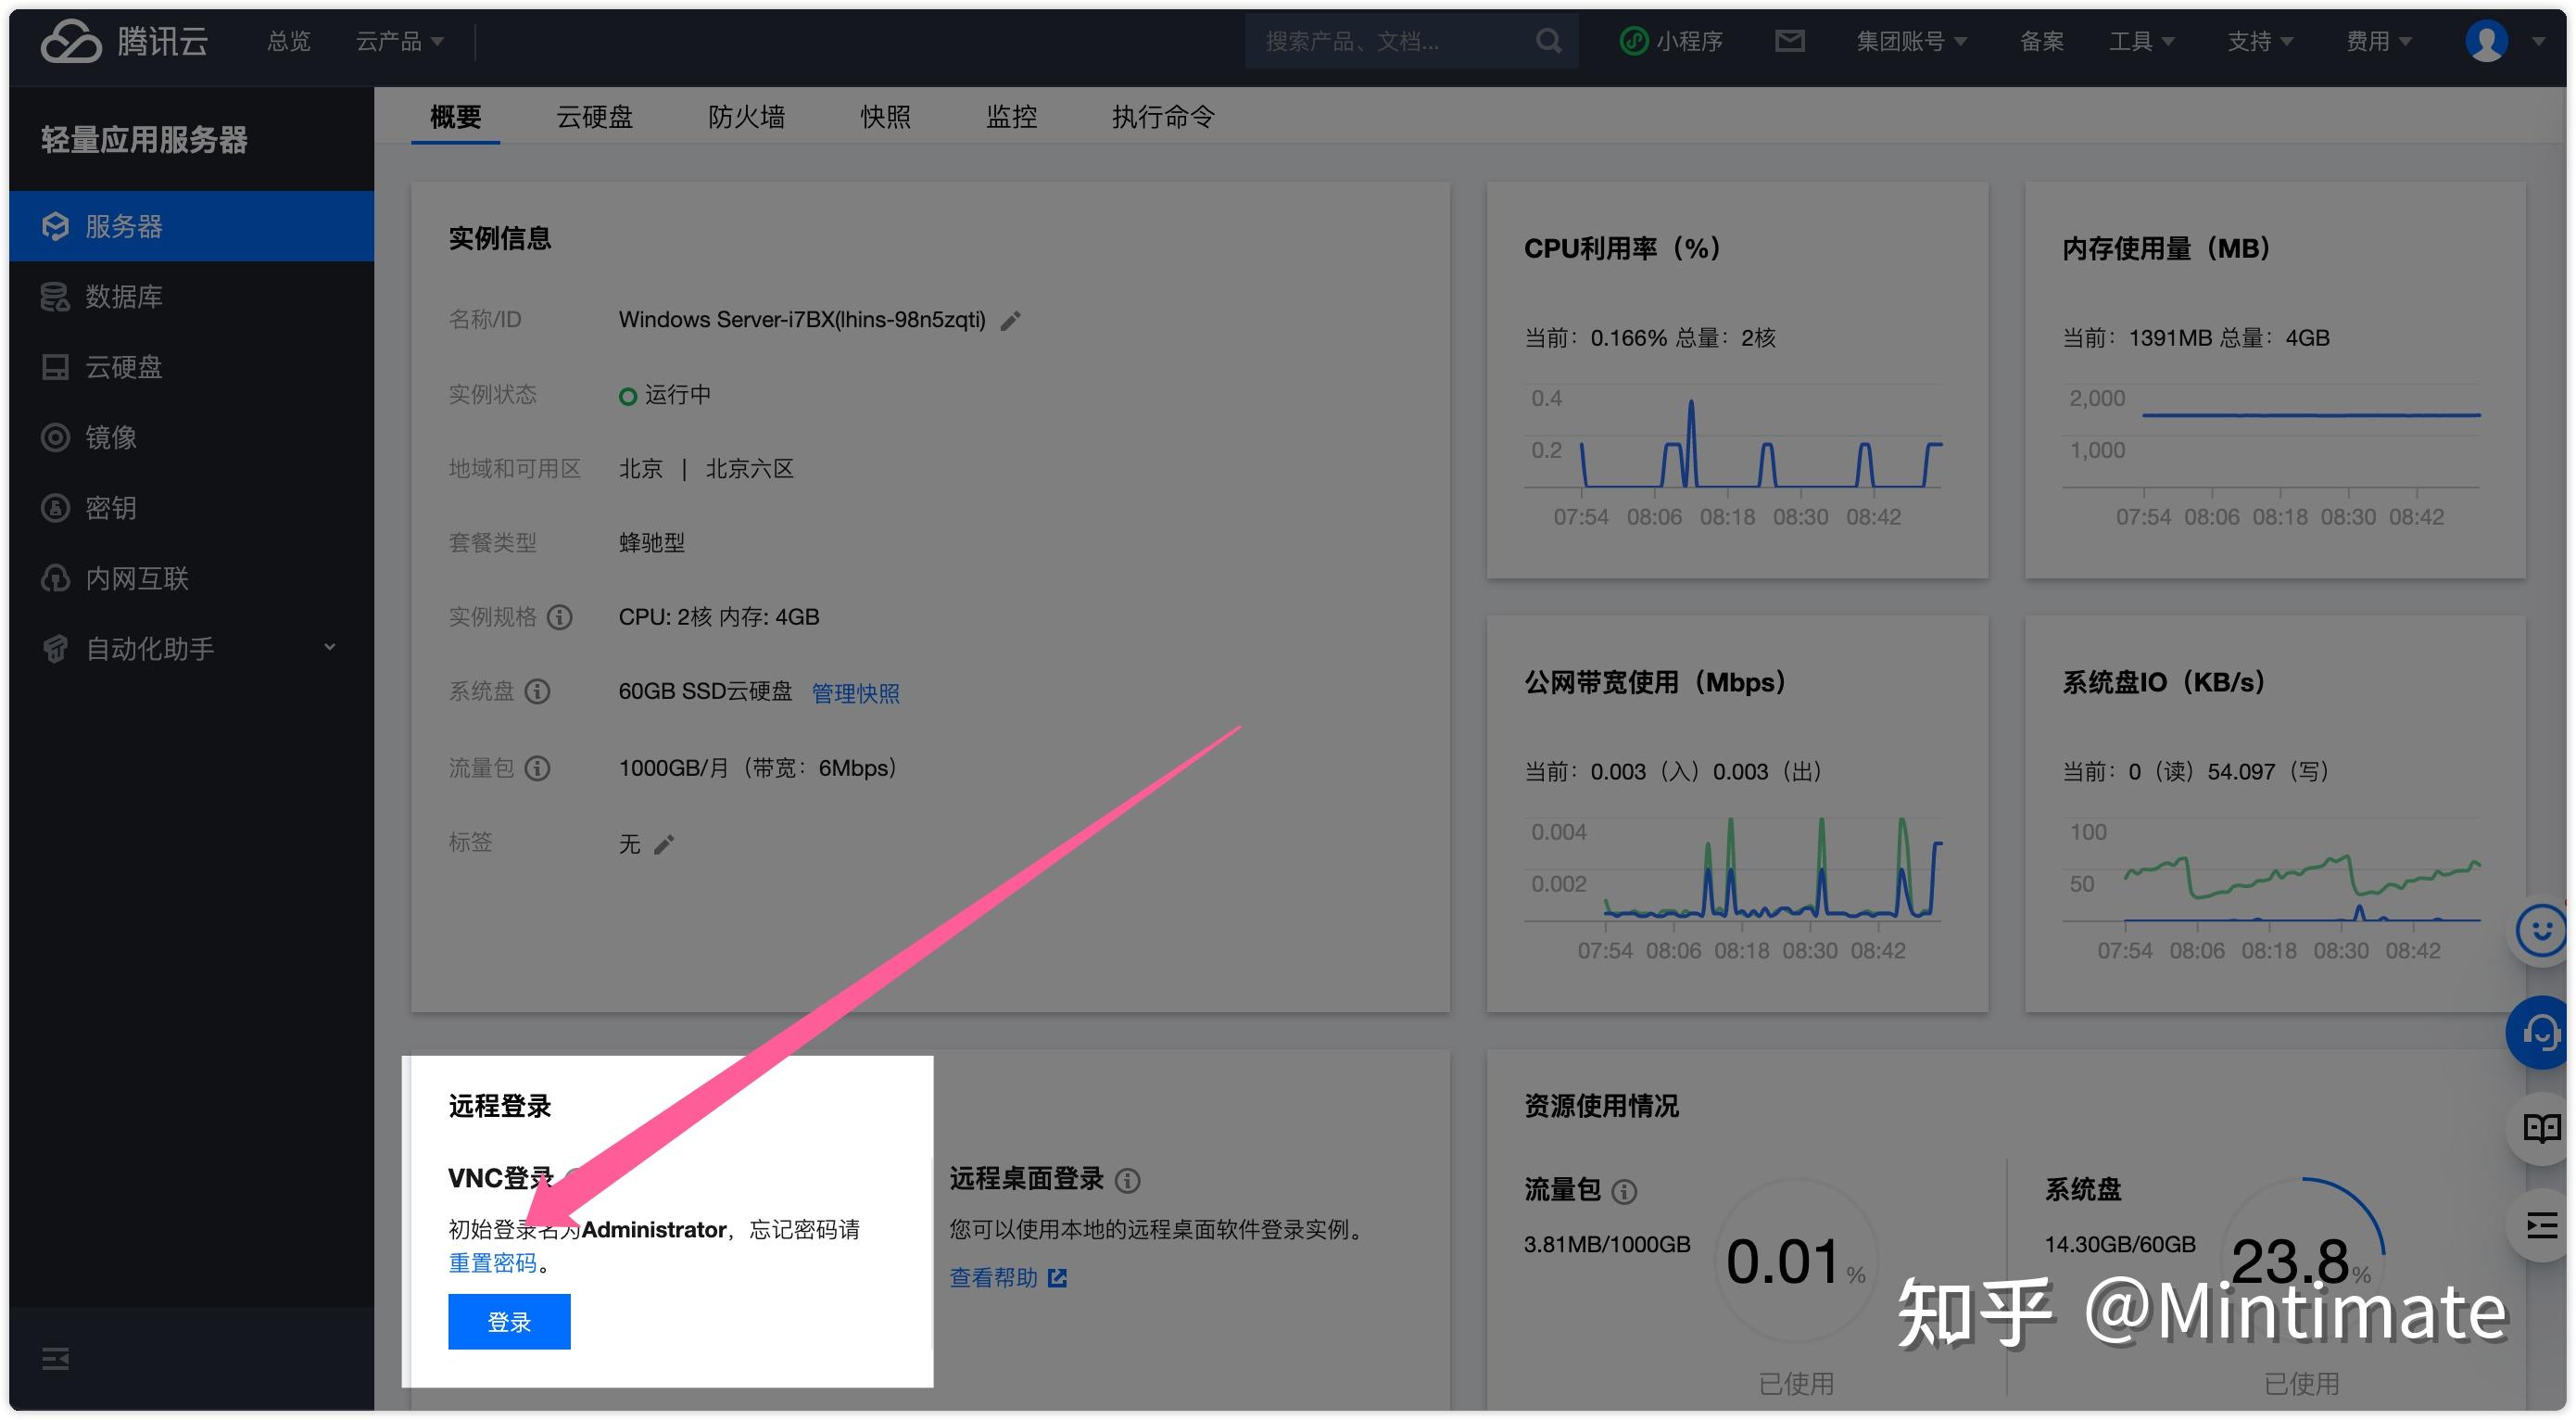Switch to the 防火墙 tab
The width and height of the screenshot is (2576, 1420).
pyautogui.click(x=746, y=117)
